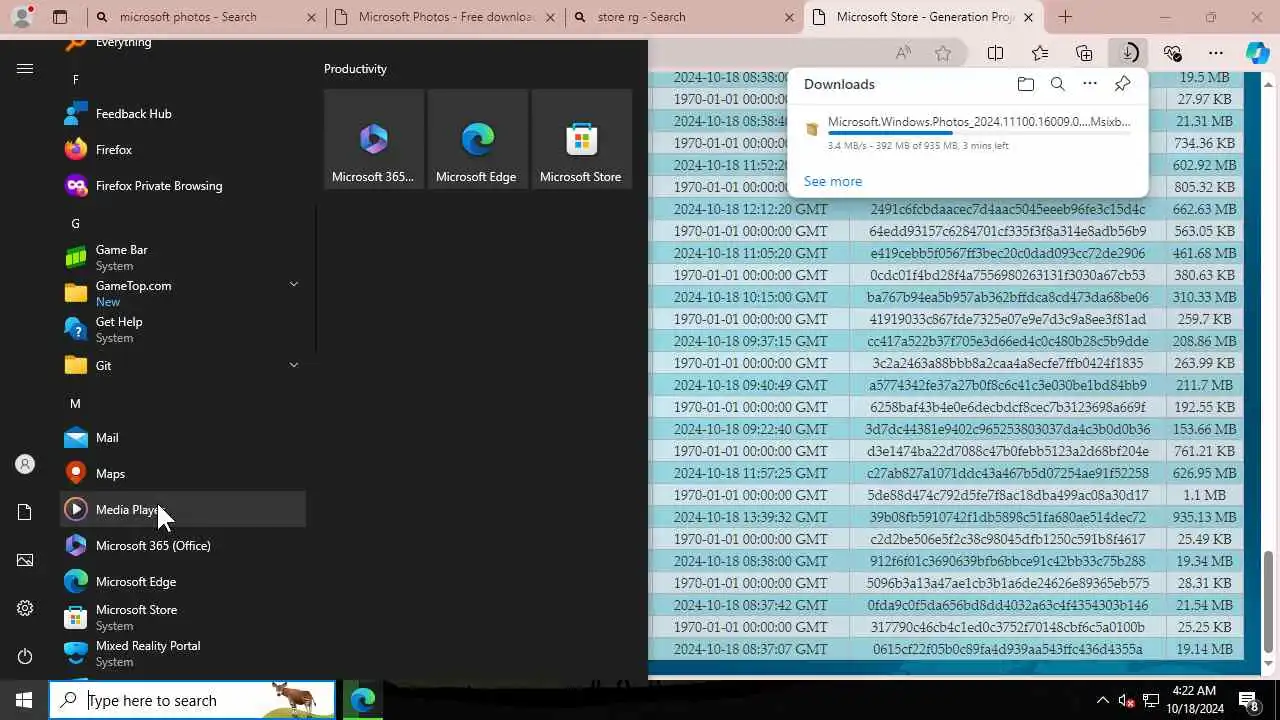Open the Get Help app

[x=183, y=329]
